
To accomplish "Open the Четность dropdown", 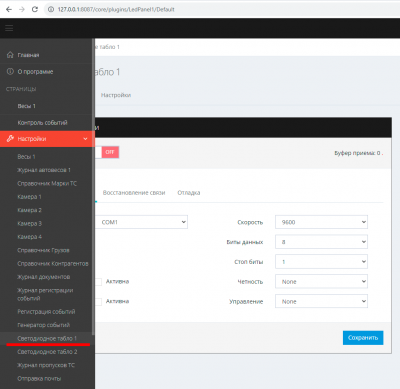I will click(321, 282).
